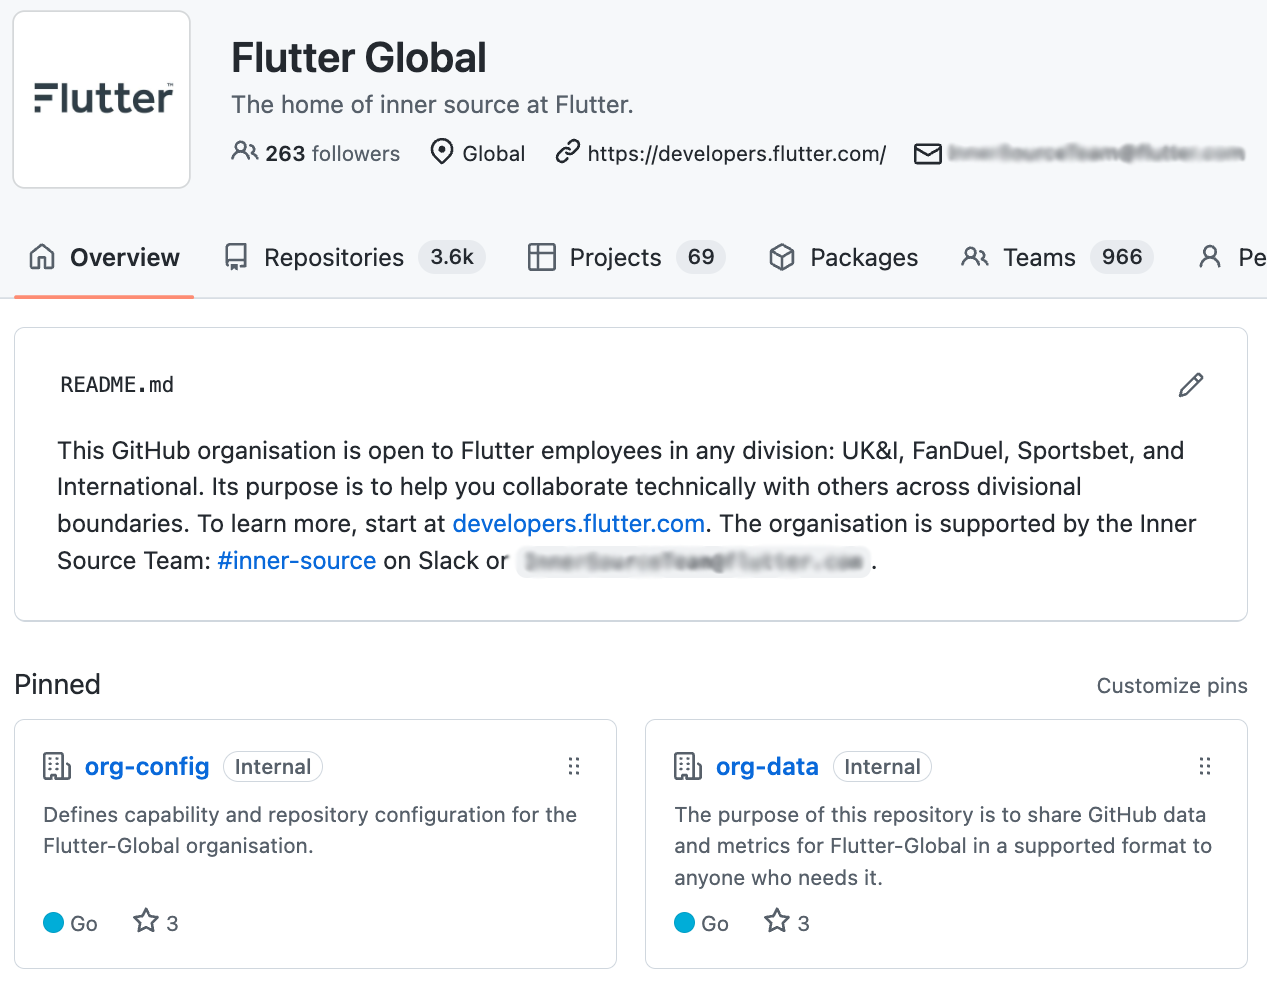
Task: Click the envelope mail icon in the header
Action: coord(928,154)
